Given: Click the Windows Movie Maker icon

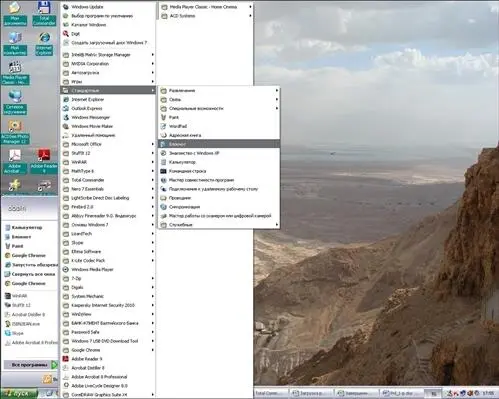Looking at the screenshot, I should 66,126.
